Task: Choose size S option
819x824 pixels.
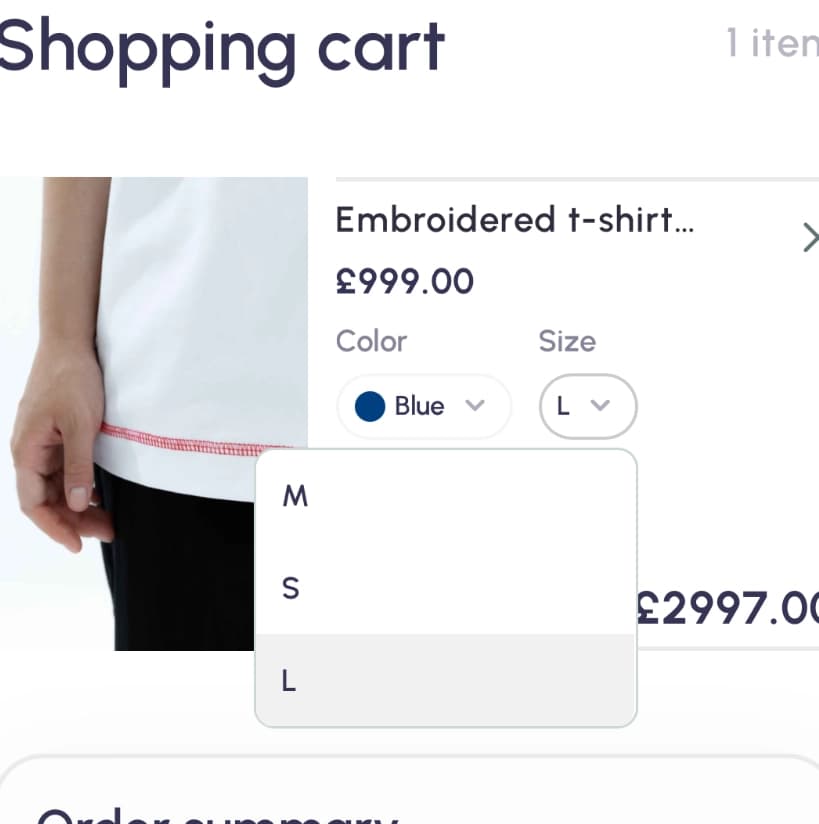Action: 291,588
